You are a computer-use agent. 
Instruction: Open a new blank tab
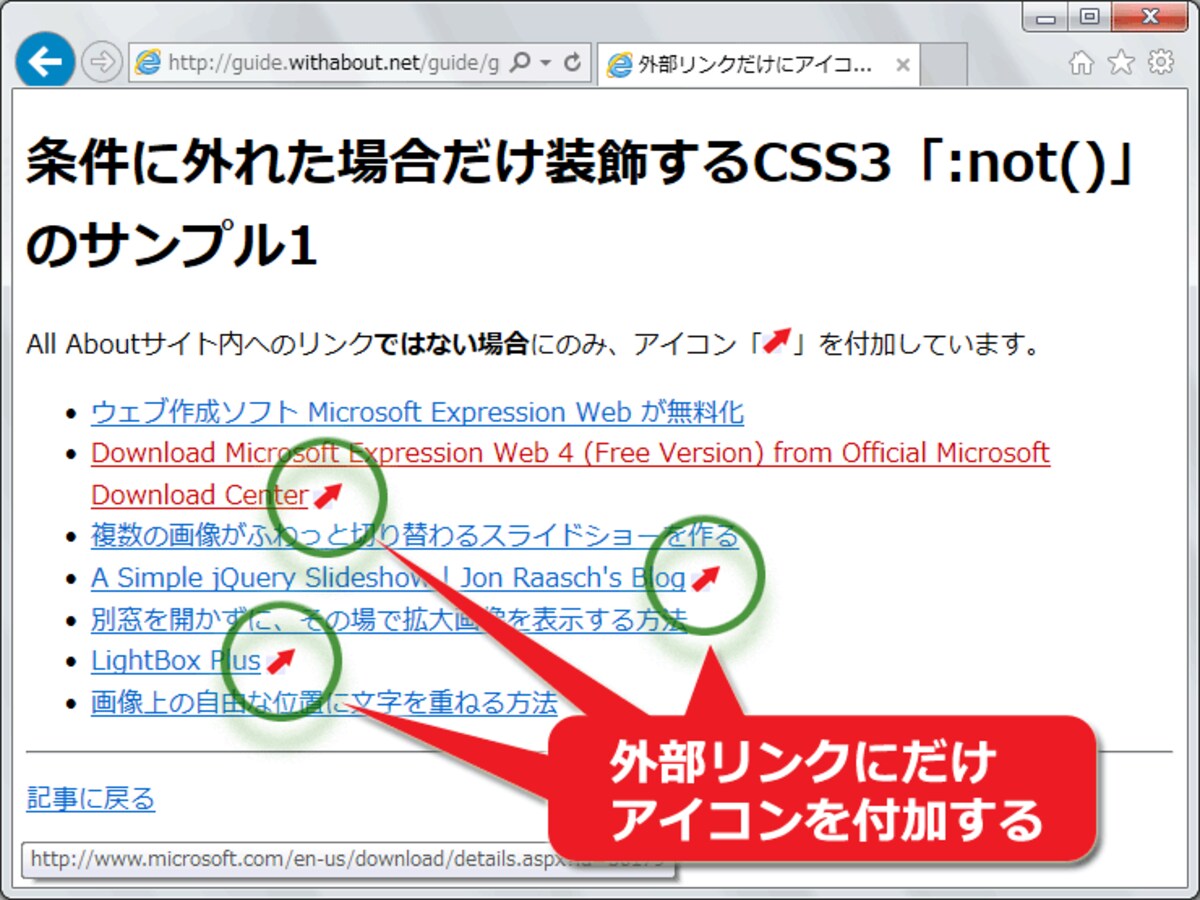tap(944, 65)
